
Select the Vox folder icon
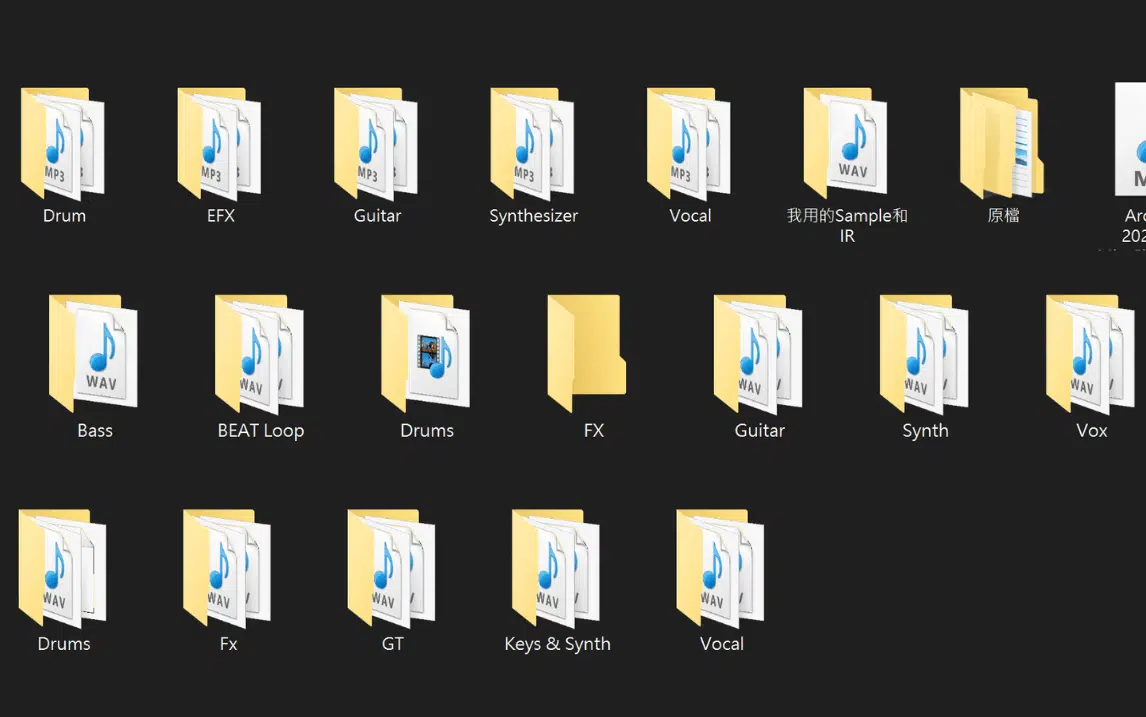pos(1090,354)
